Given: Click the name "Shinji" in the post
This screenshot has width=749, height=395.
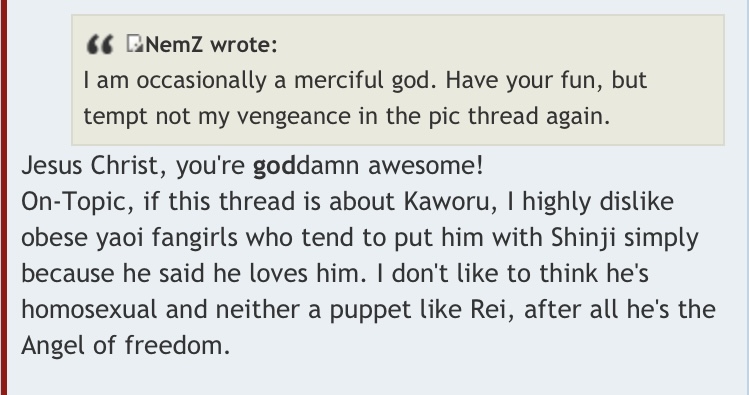Looking at the screenshot, I should point(583,238).
